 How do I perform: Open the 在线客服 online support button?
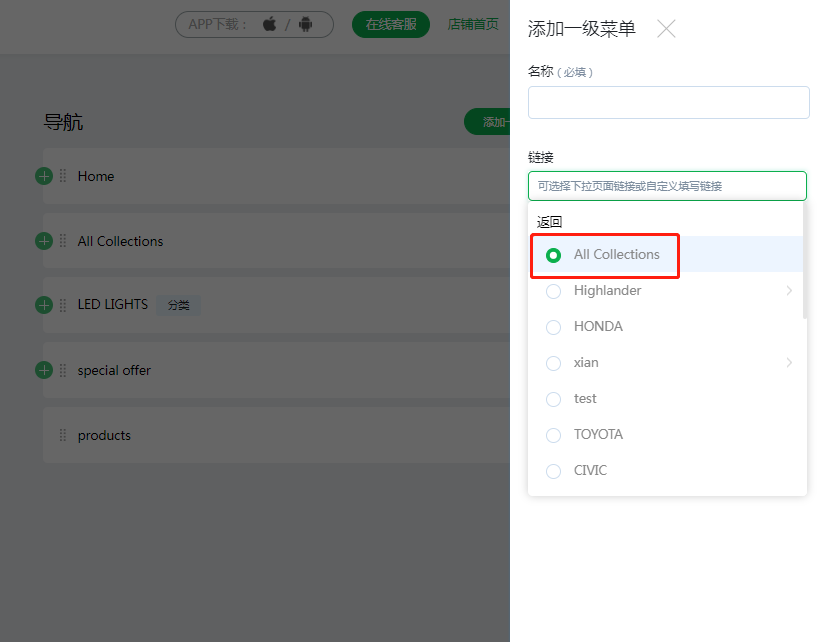click(x=391, y=25)
